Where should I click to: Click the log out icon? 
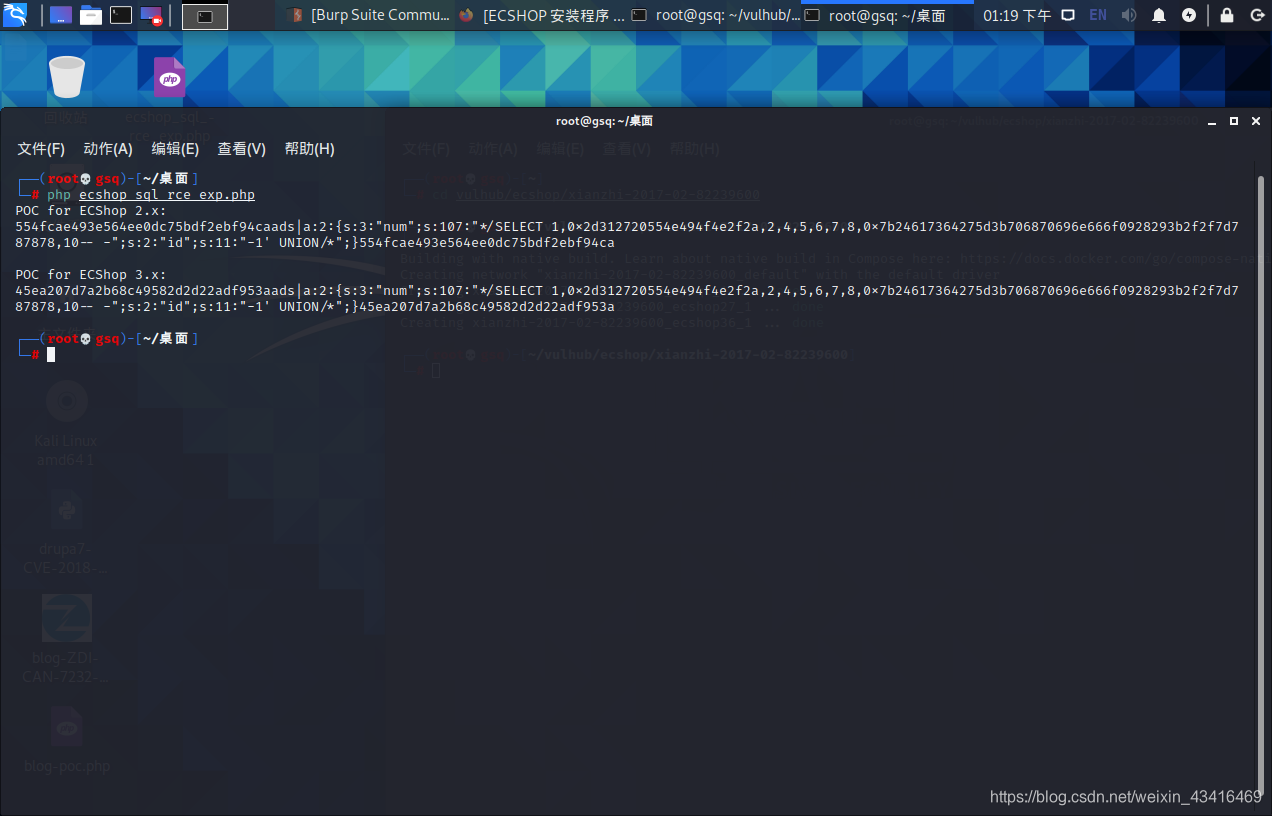[x=1257, y=15]
